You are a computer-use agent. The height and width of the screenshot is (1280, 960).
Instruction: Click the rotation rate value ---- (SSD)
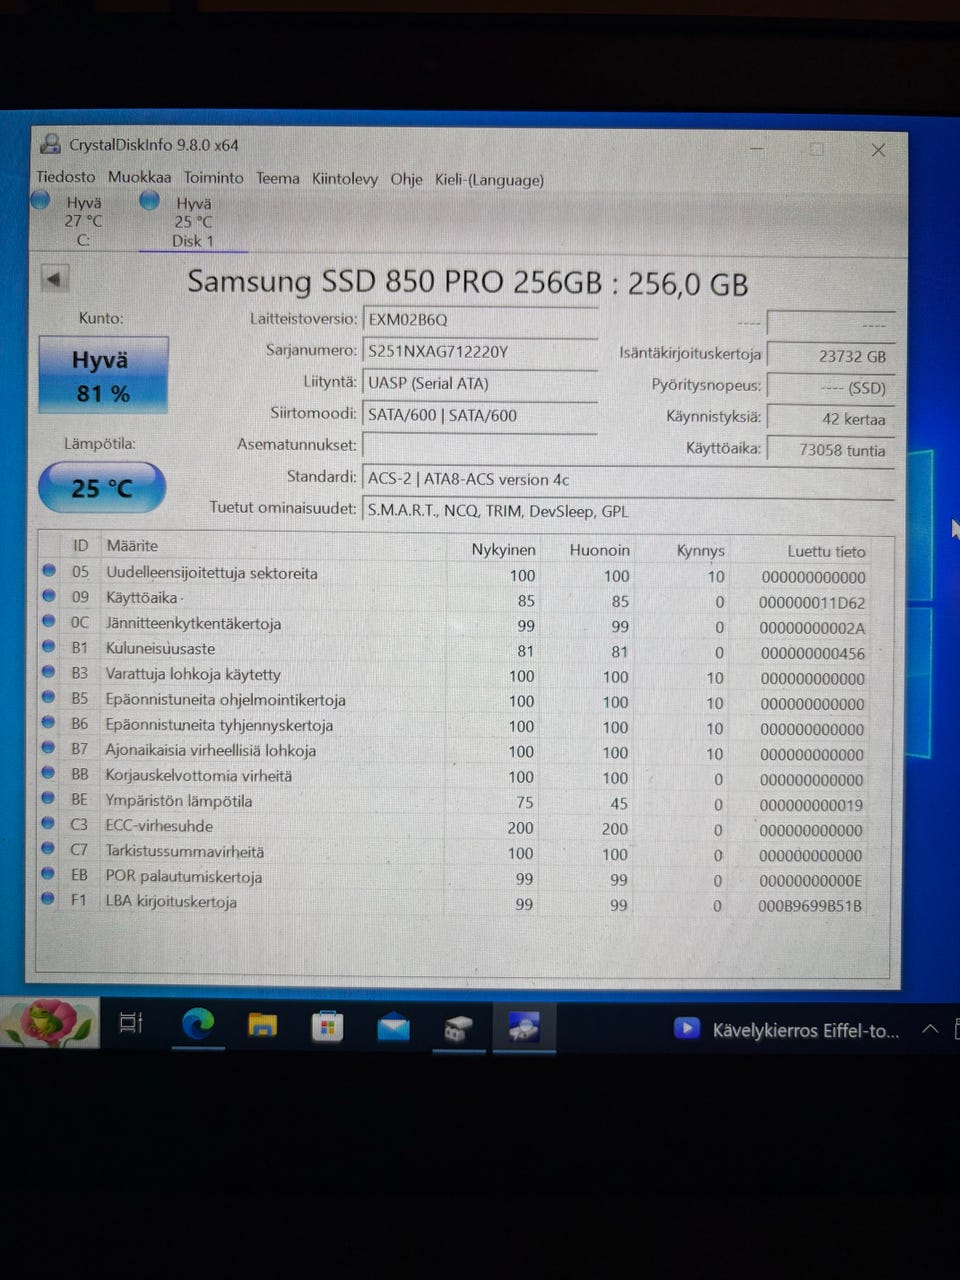(830, 388)
